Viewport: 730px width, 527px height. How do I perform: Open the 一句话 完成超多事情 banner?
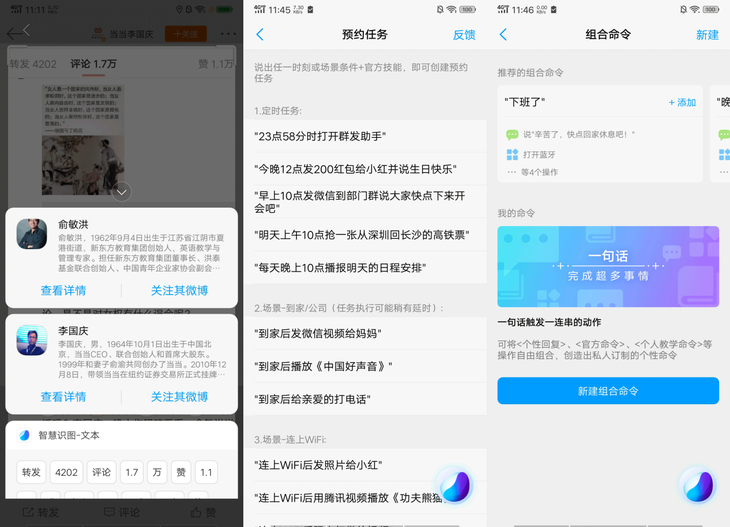608,266
